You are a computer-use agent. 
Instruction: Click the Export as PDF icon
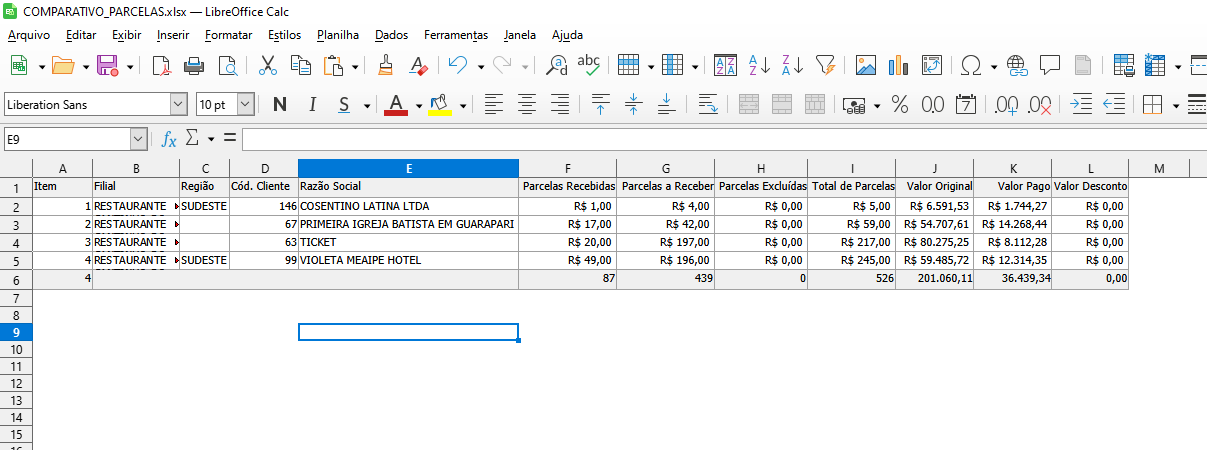162,66
